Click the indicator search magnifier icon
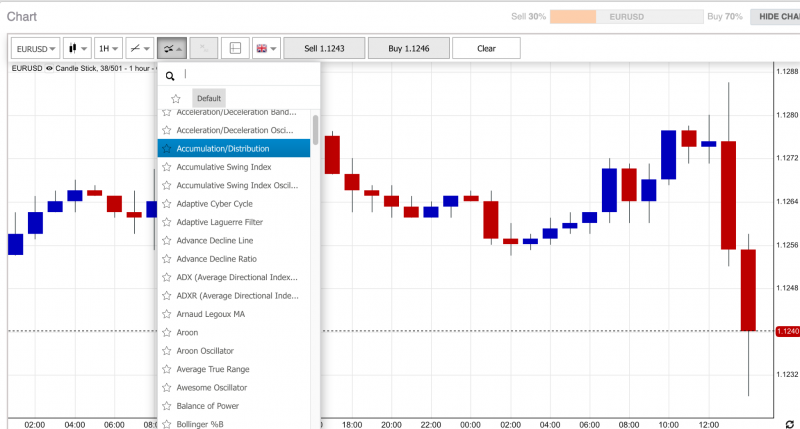The height and width of the screenshot is (429, 800). pyautogui.click(x=170, y=76)
